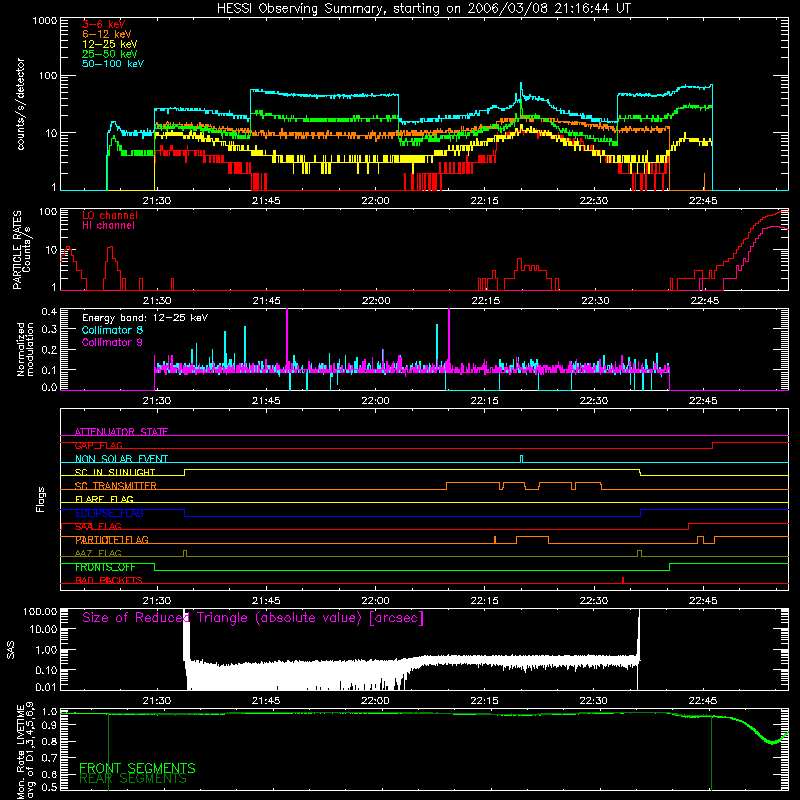Viewport: 800px width, 800px height.
Task: Click the GAP_FLAG label
Action: pos(98,445)
